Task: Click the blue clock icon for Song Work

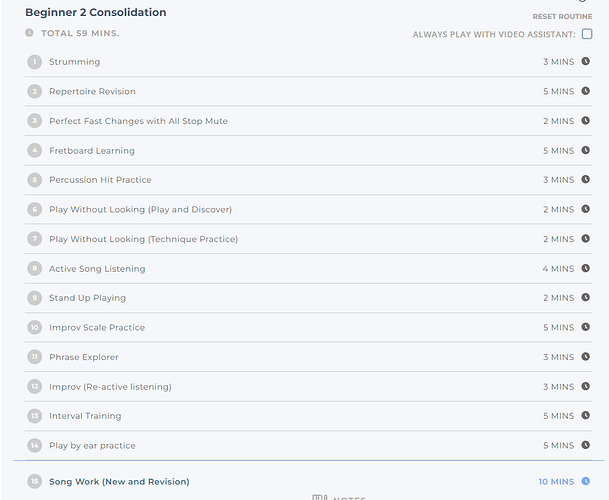Action: point(586,481)
